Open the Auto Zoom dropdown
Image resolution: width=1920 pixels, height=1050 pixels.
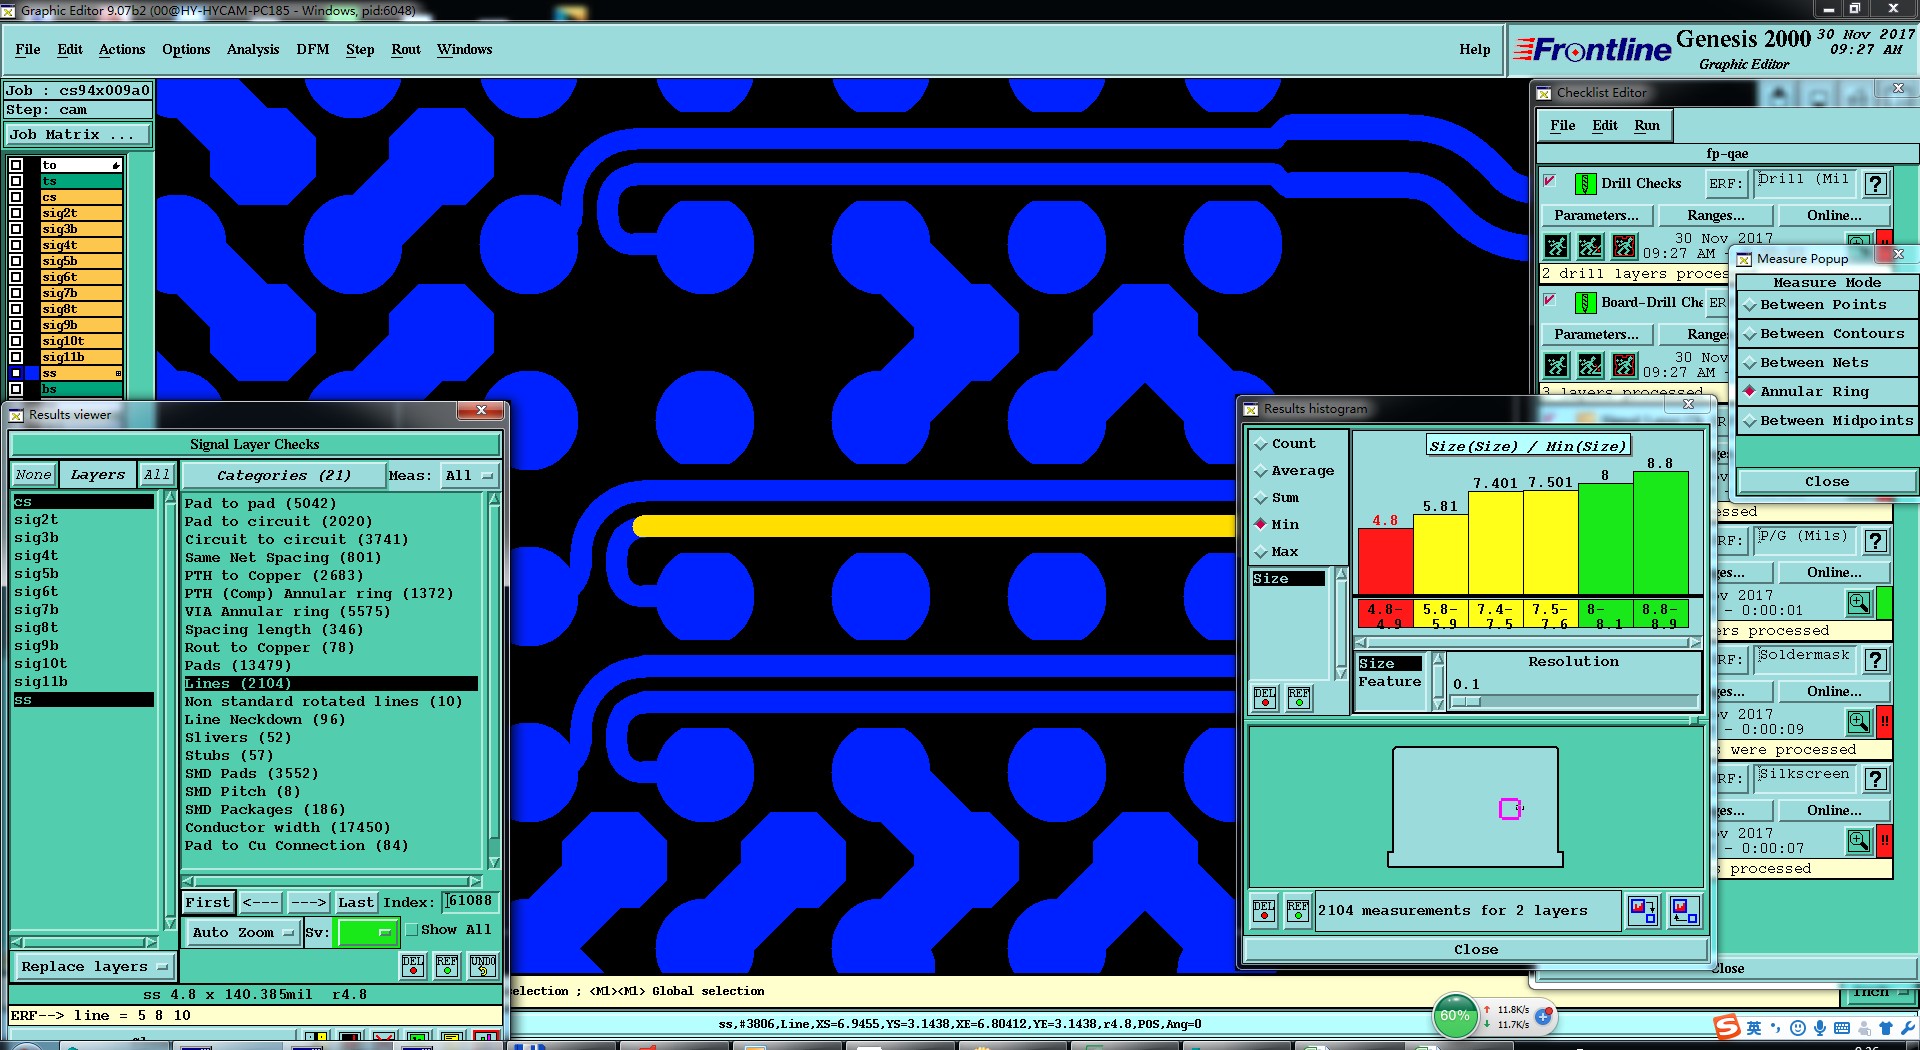tap(243, 933)
